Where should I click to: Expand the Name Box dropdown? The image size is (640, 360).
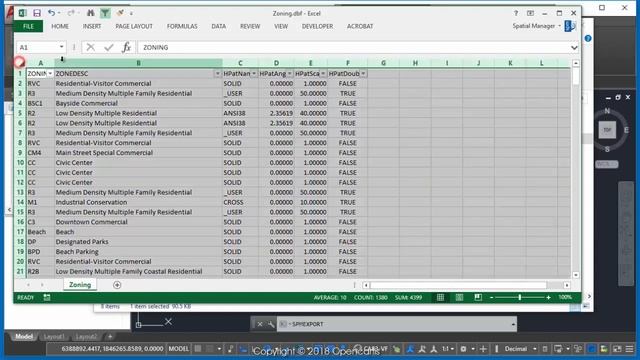pos(61,47)
